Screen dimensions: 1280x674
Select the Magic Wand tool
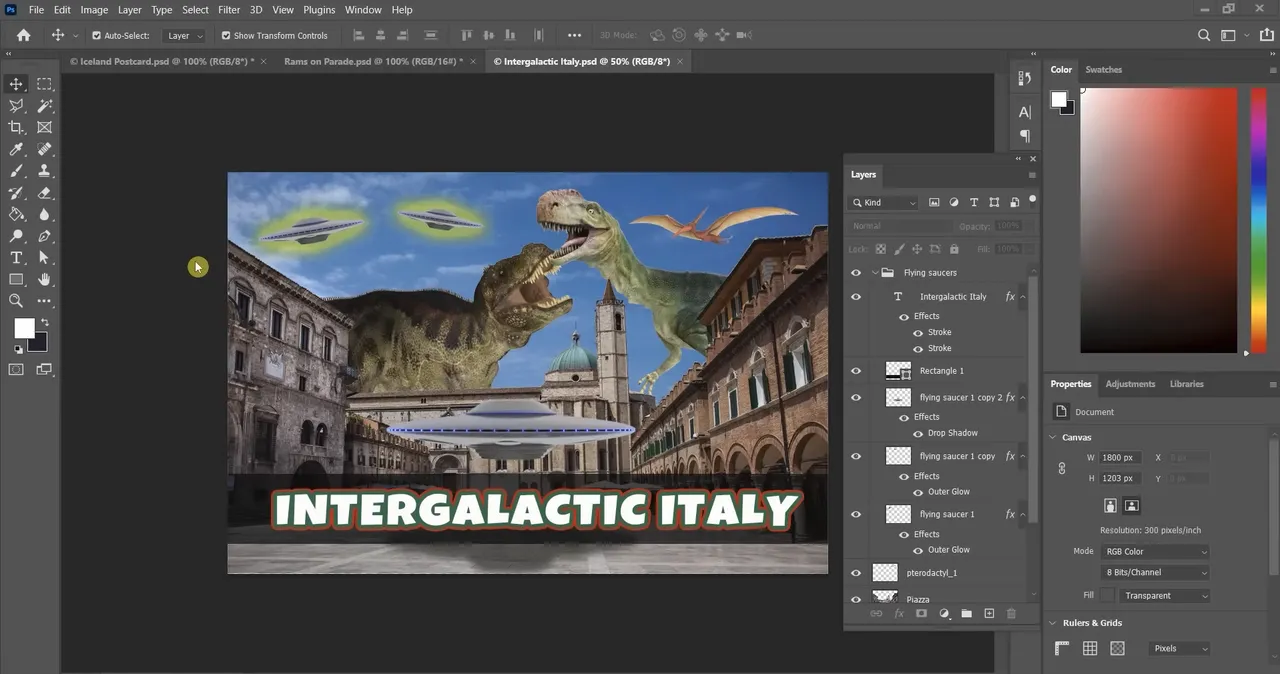click(x=45, y=106)
